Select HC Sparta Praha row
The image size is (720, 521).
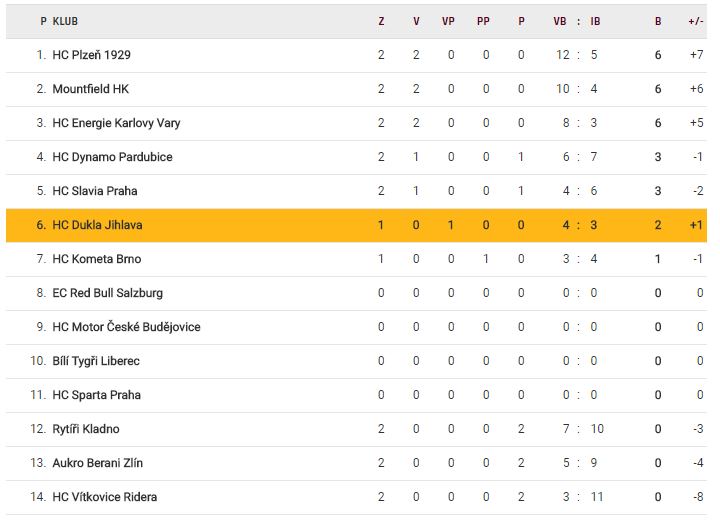coord(356,395)
